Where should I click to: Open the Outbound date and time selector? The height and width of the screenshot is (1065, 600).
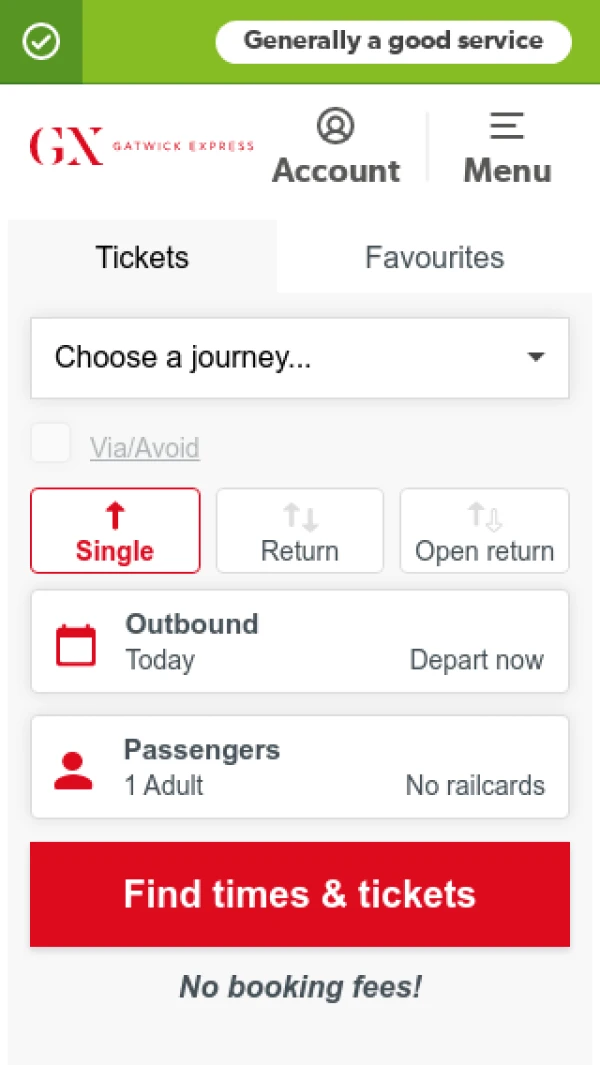300,641
